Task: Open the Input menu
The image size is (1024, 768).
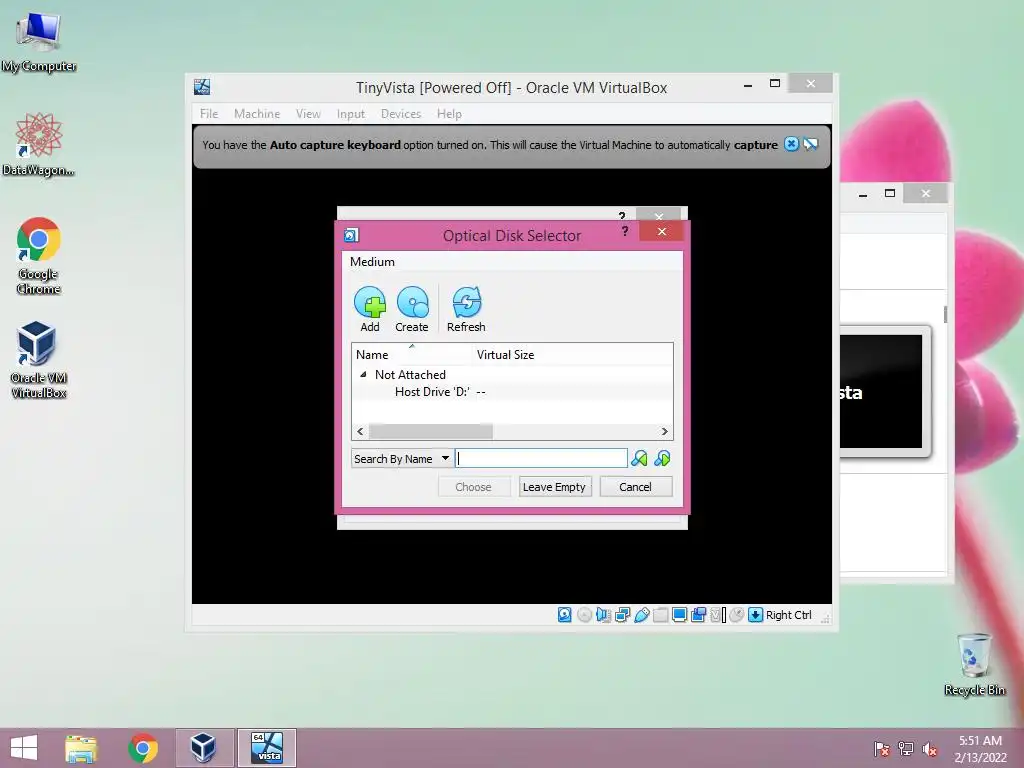Action: point(351,114)
